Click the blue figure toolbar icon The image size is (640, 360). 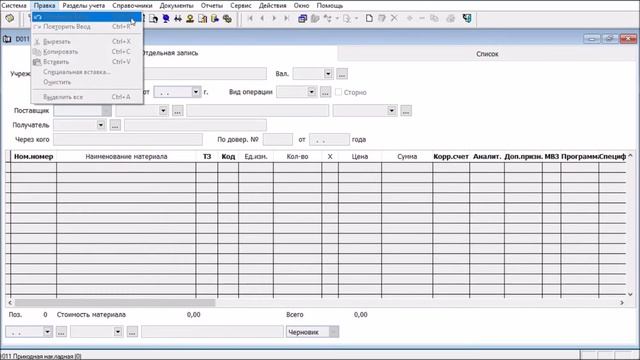coord(166,18)
